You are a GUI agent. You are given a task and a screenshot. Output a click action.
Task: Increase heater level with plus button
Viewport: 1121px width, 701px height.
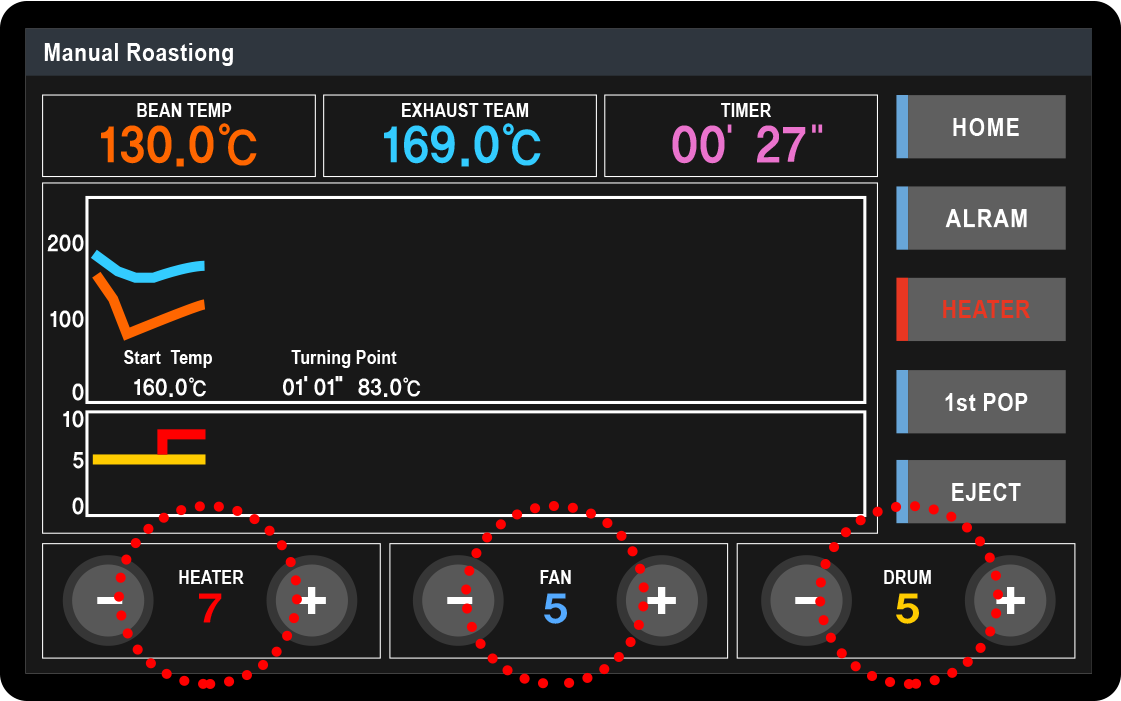(x=314, y=600)
